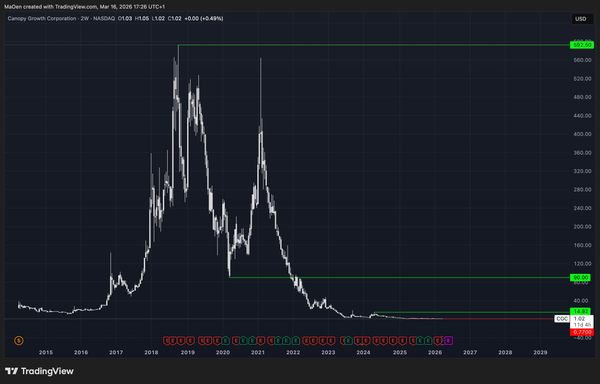Image resolution: width=600 pixels, height=384 pixels.
Task: Open the USD currency selector
Action: [x=582, y=19]
